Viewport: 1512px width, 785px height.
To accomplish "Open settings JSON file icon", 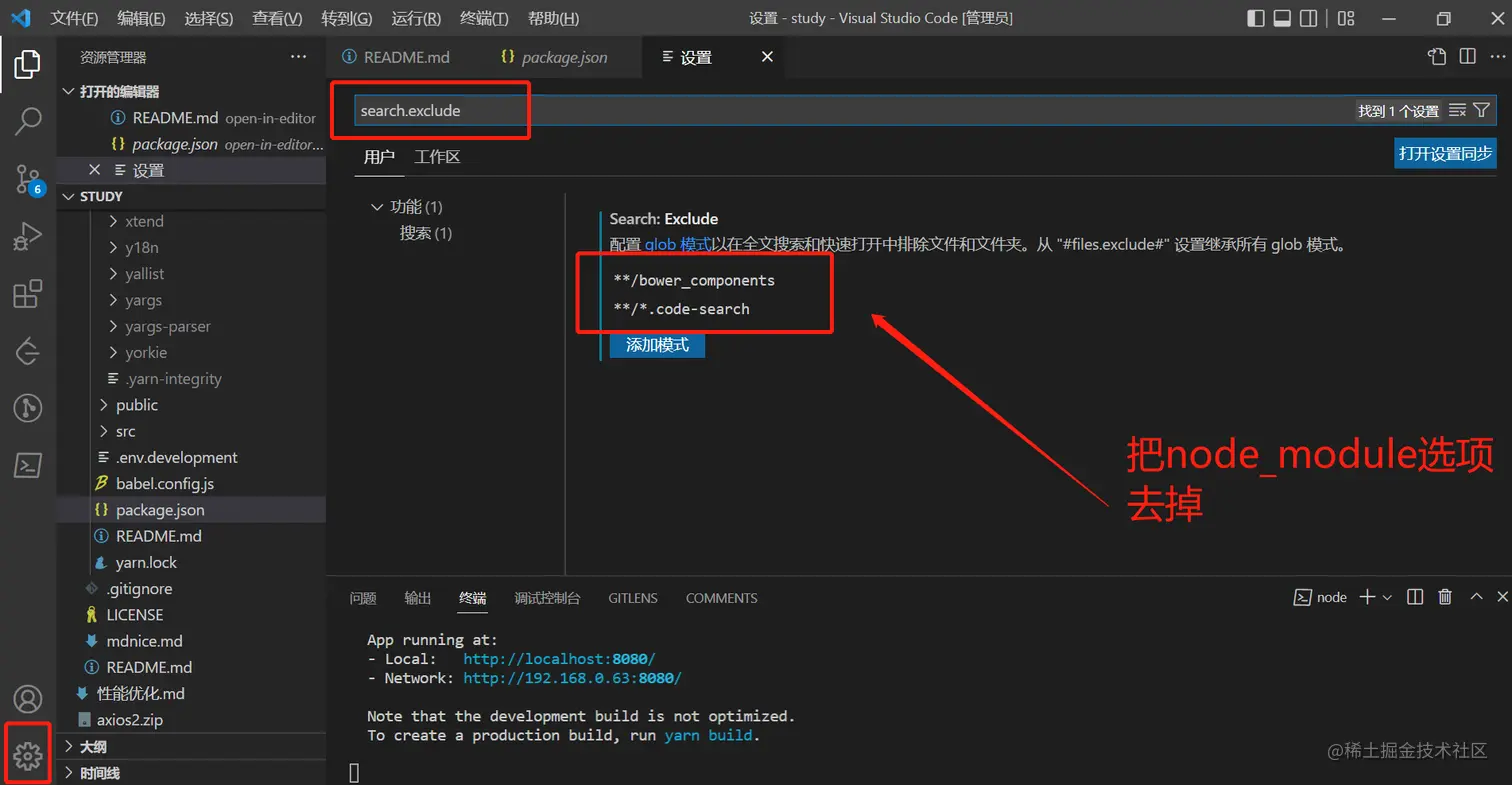I will 1437,57.
